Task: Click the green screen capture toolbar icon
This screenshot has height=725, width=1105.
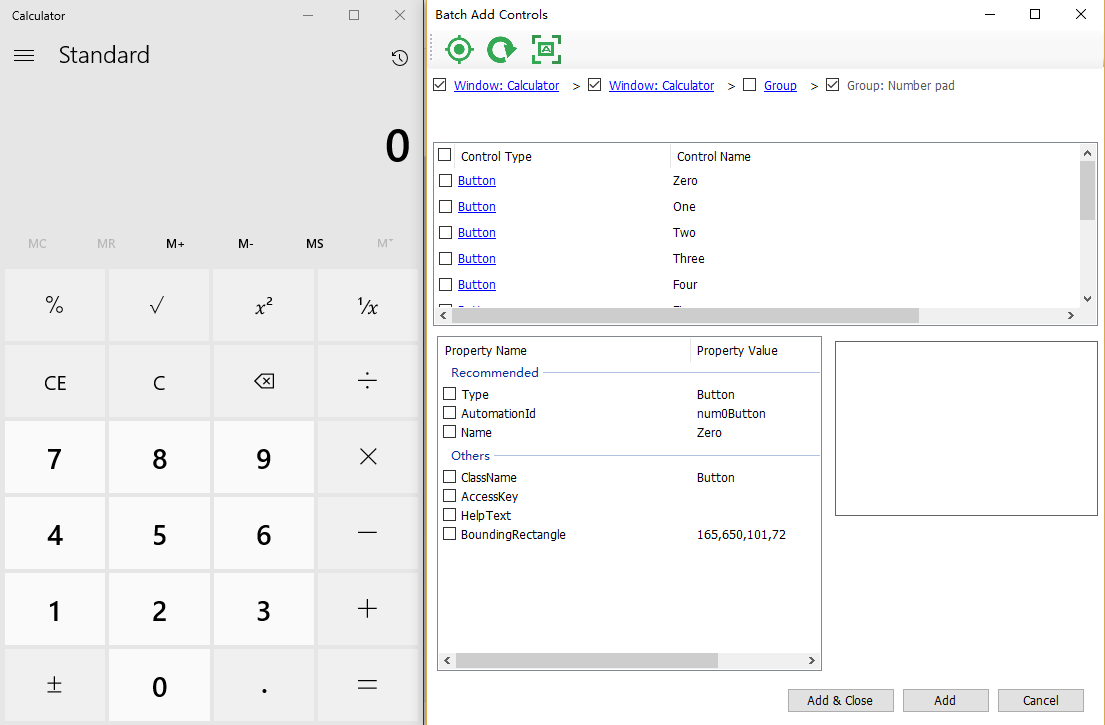Action: [546, 49]
